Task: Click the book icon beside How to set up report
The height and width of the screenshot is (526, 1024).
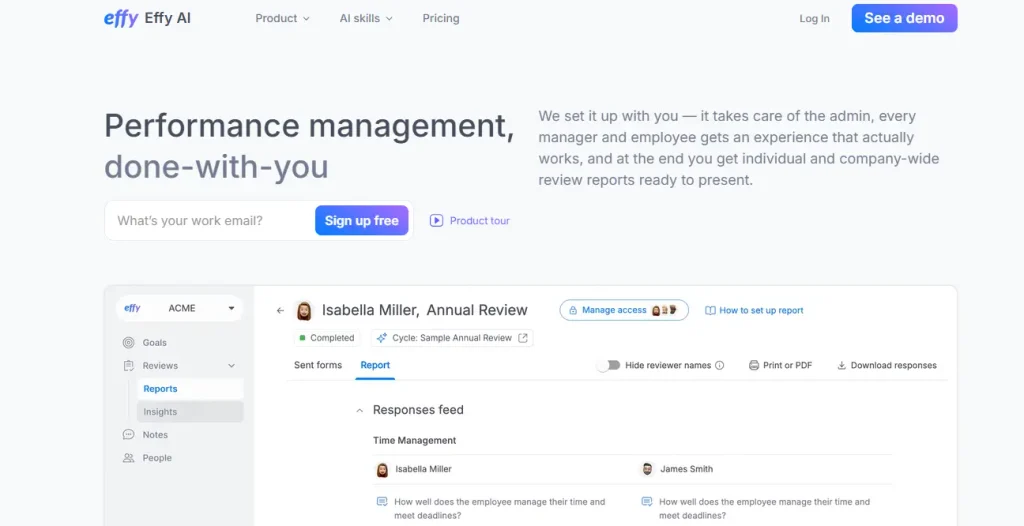Action: click(x=710, y=310)
